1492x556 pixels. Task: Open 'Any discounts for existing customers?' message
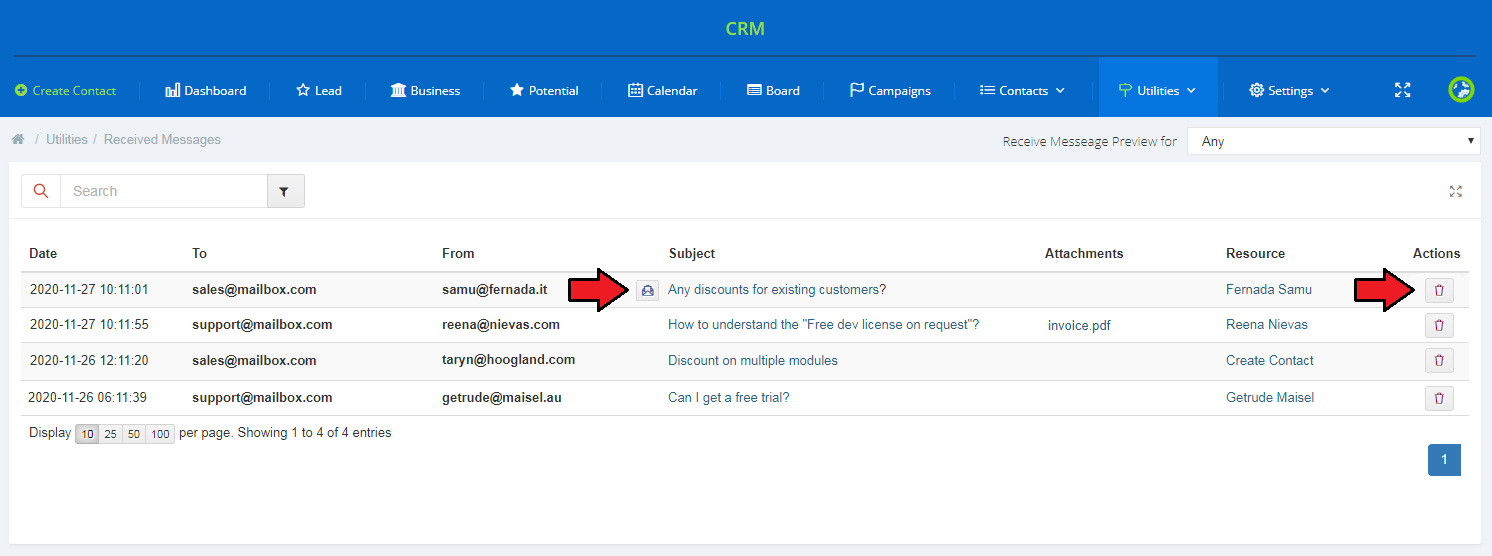point(777,290)
